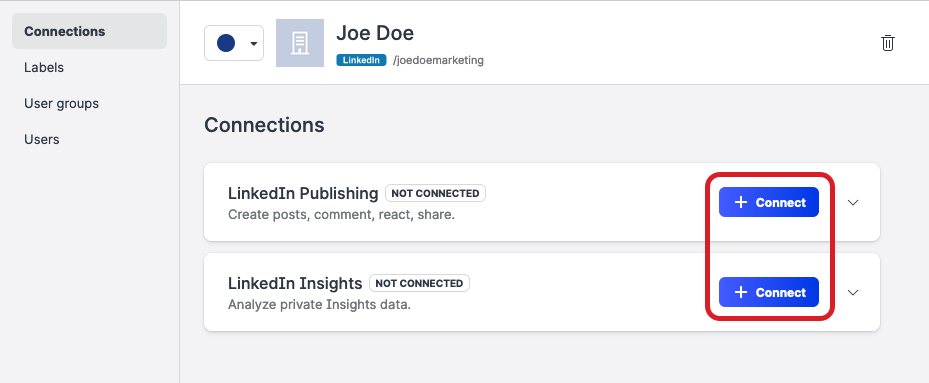Connect LinkedIn Publishing
Viewport: 929px width, 383px height.
(x=768, y=202)
